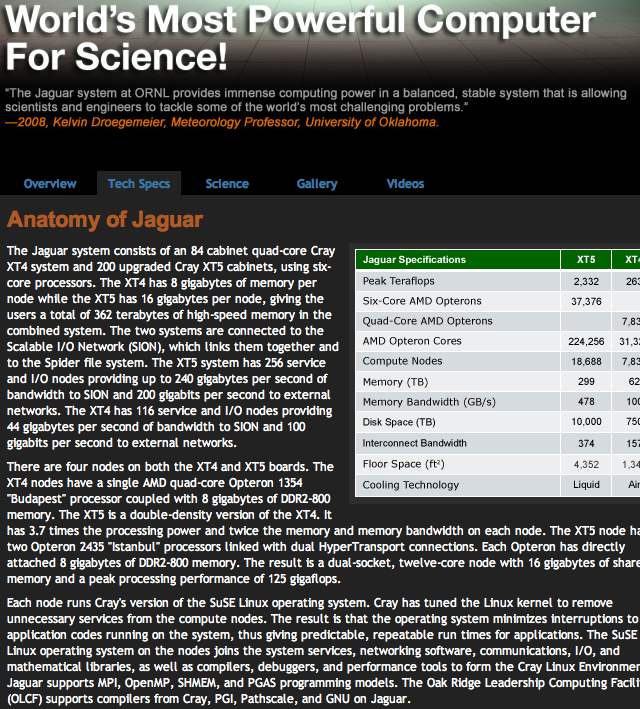Click the 18,688 Compute Nodes value
Image resolution: width=640 pixels, height=709 pixels.
click(x=586, y=361)
